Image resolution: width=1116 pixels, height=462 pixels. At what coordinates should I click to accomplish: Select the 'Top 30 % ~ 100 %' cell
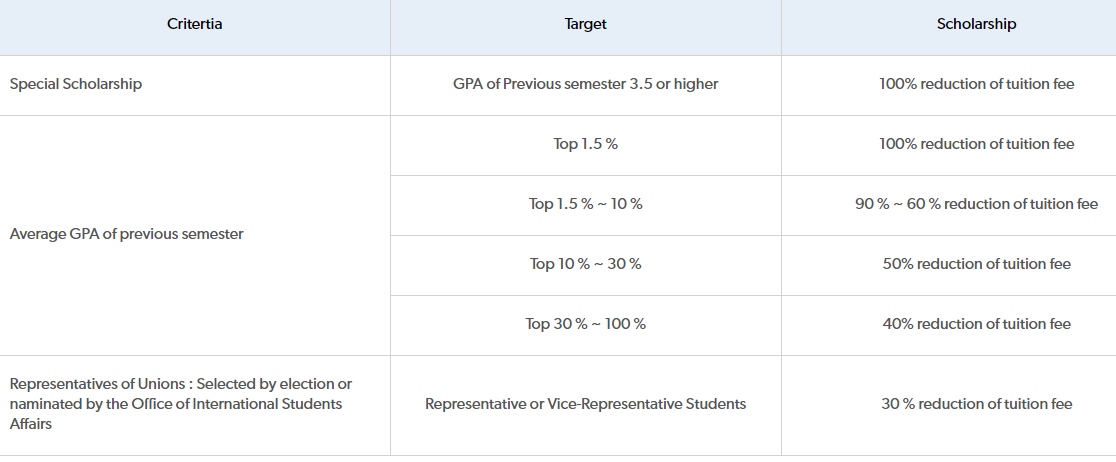[x=585, y=324]
